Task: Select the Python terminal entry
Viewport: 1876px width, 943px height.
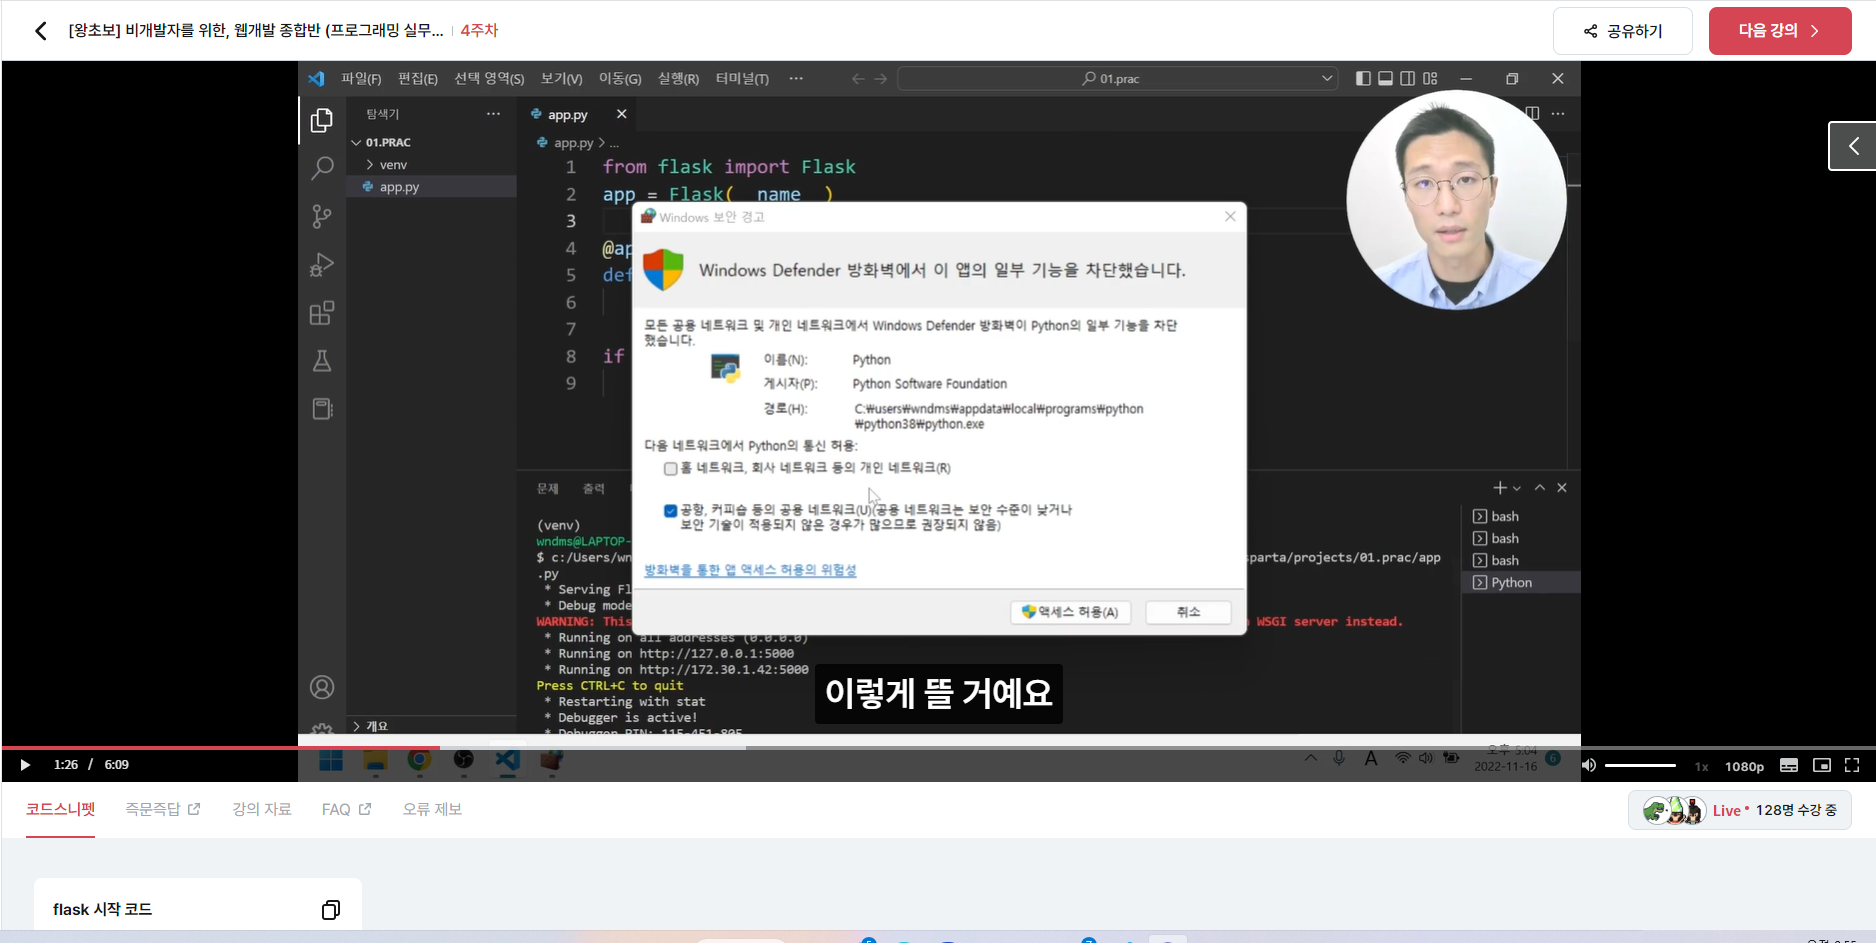Action: (x=1521, y=582)
